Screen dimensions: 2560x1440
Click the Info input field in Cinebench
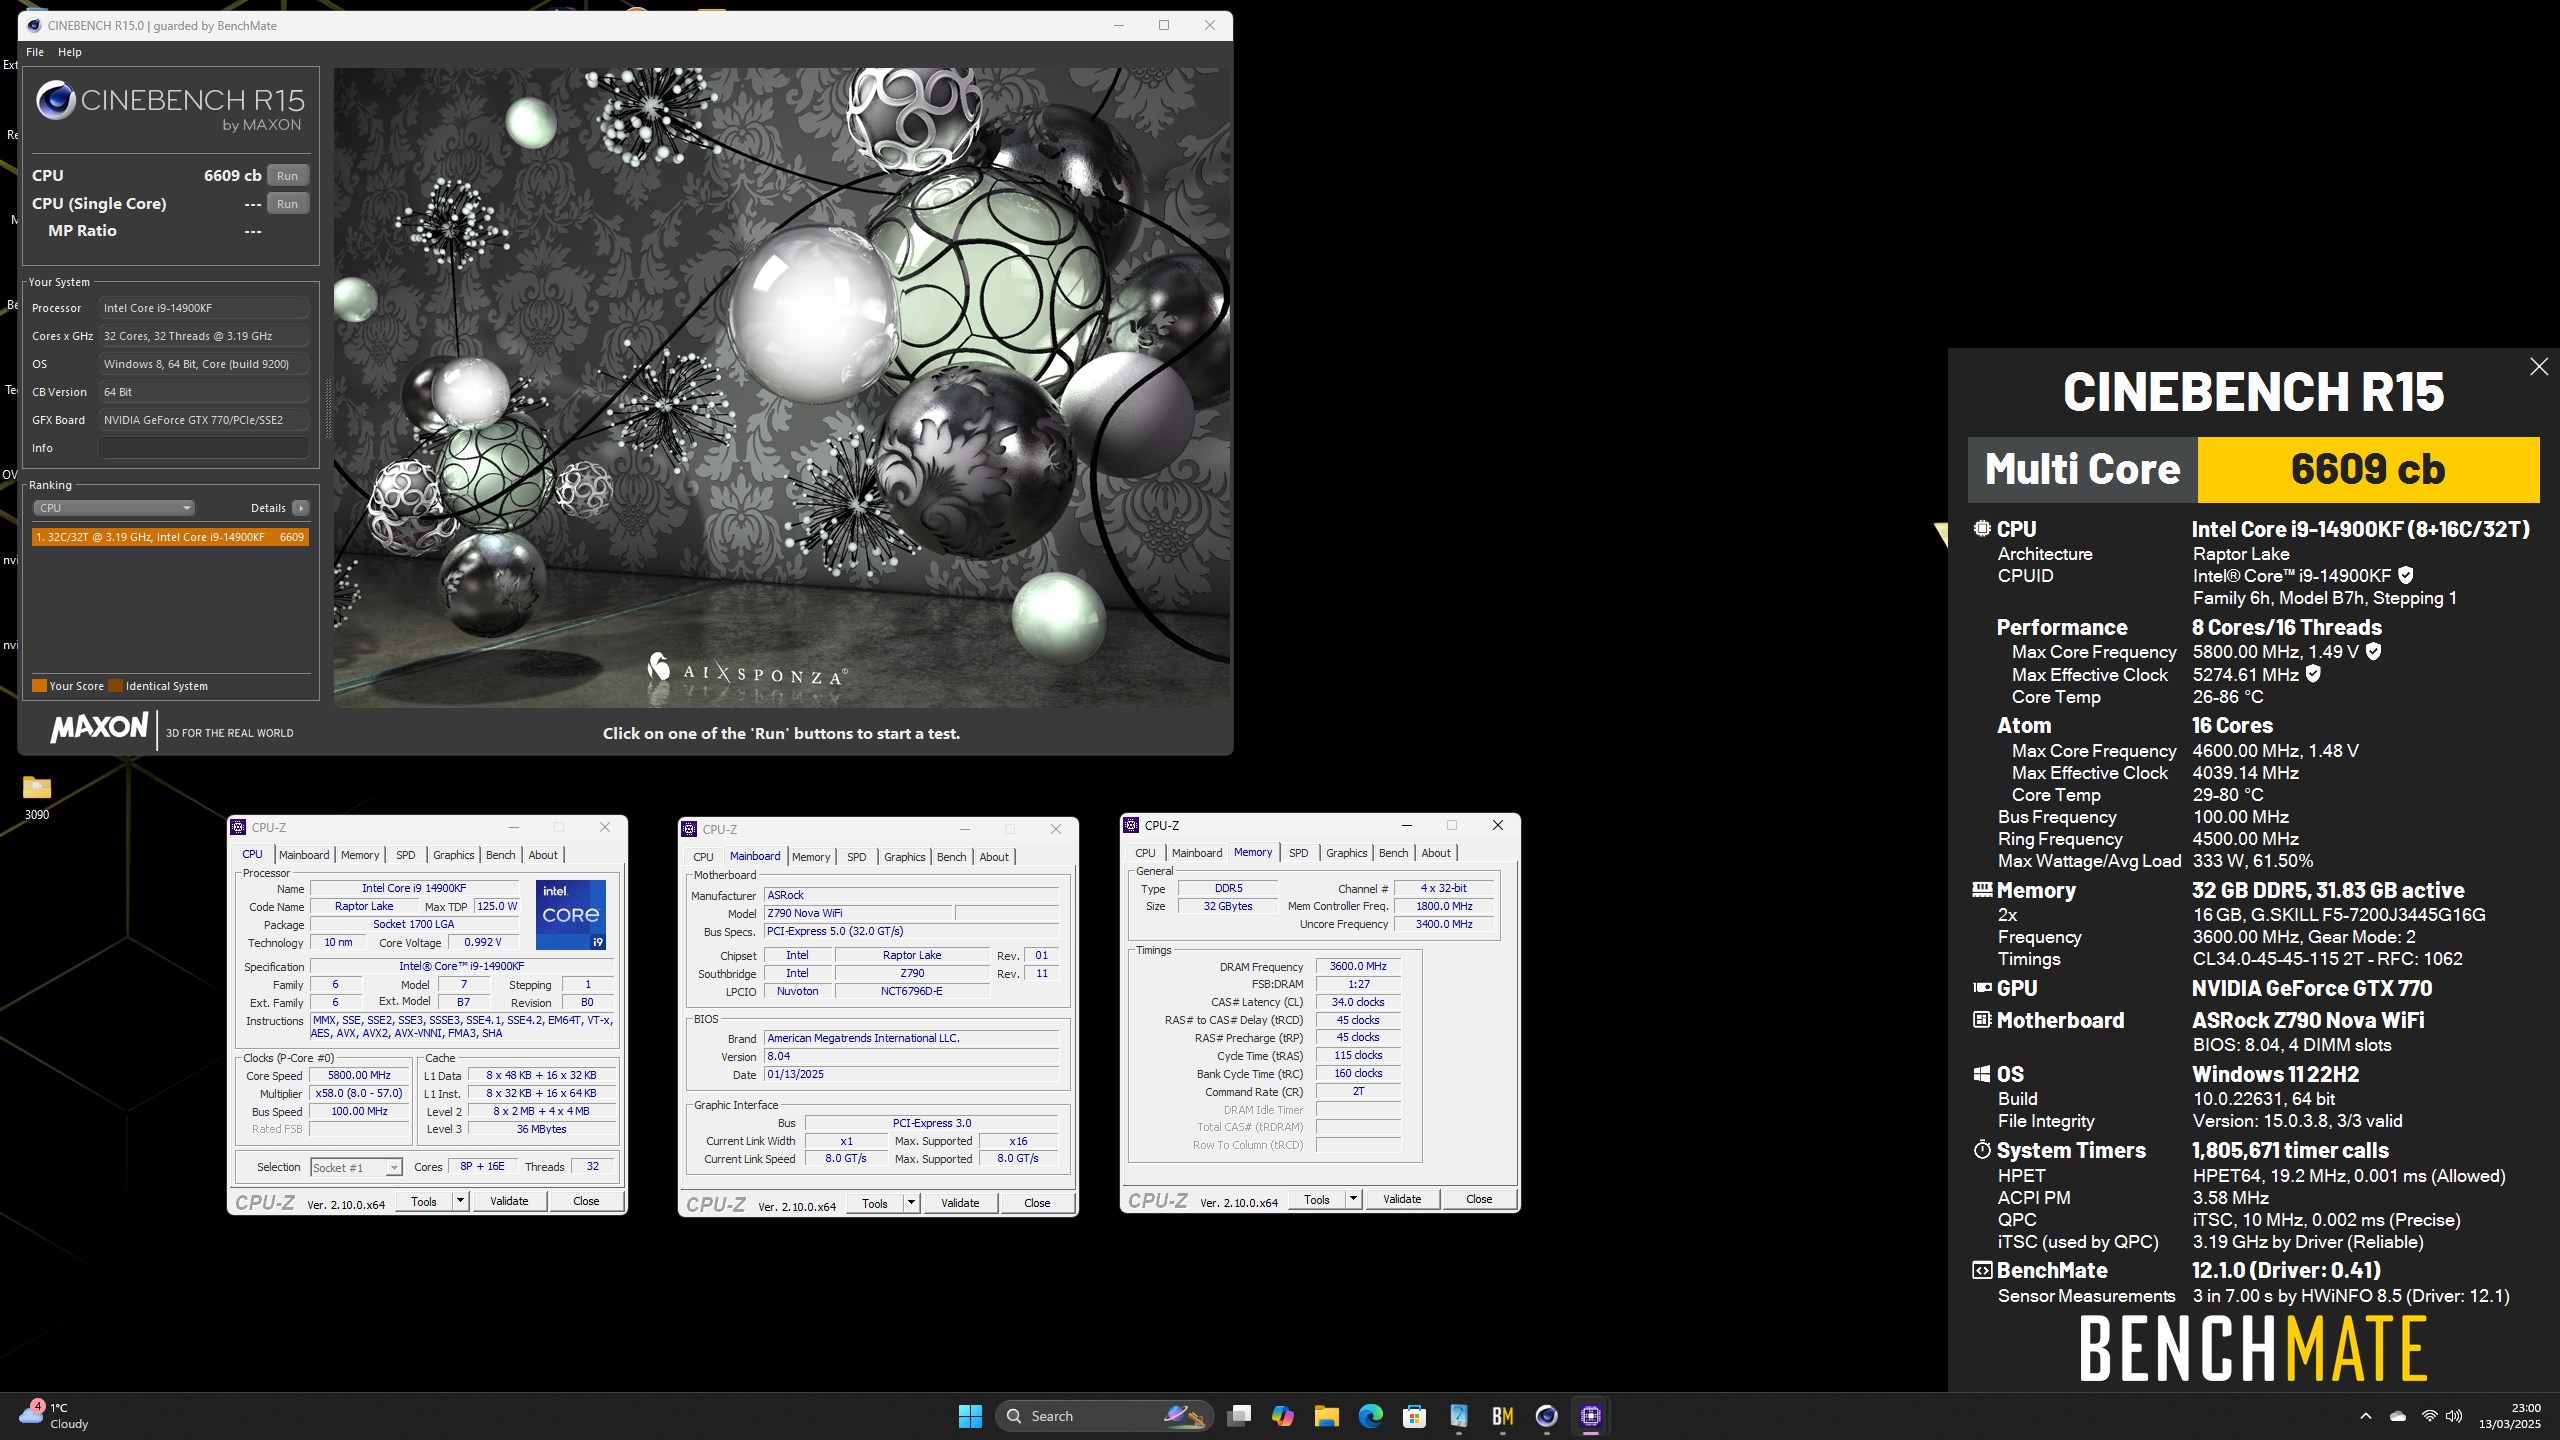point(203,448)
